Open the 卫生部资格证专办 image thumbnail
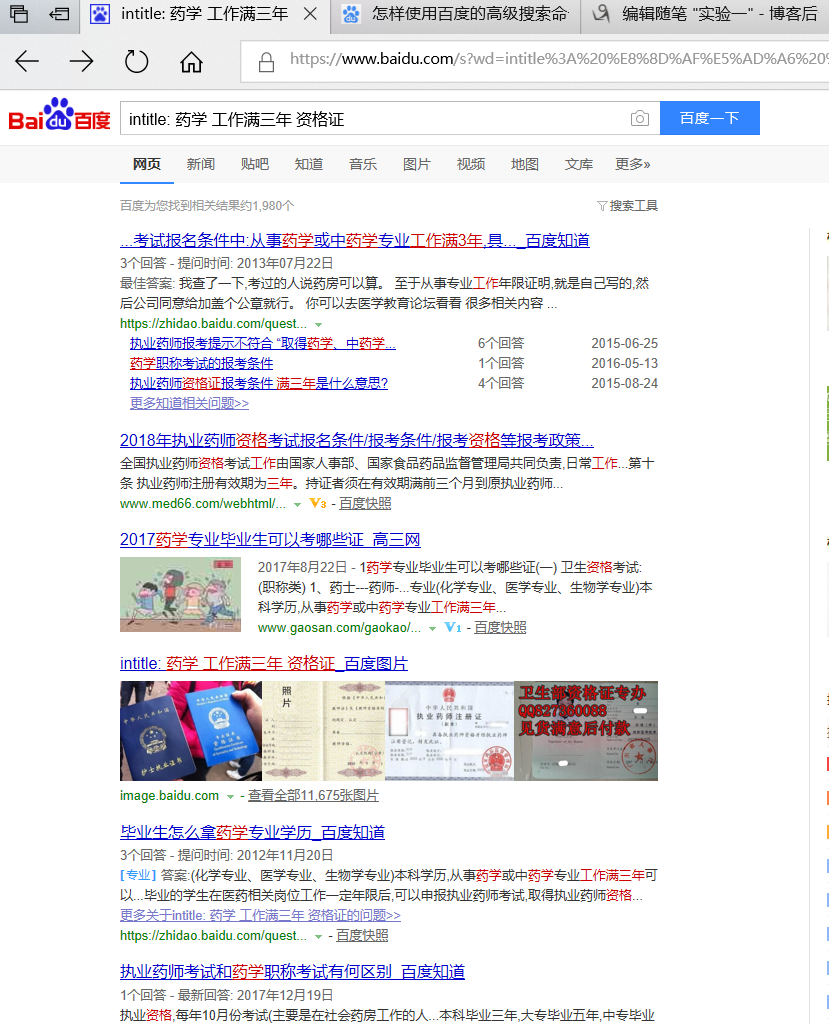The height and width of the screenshot is (1024, 829). tap(586, 731)
